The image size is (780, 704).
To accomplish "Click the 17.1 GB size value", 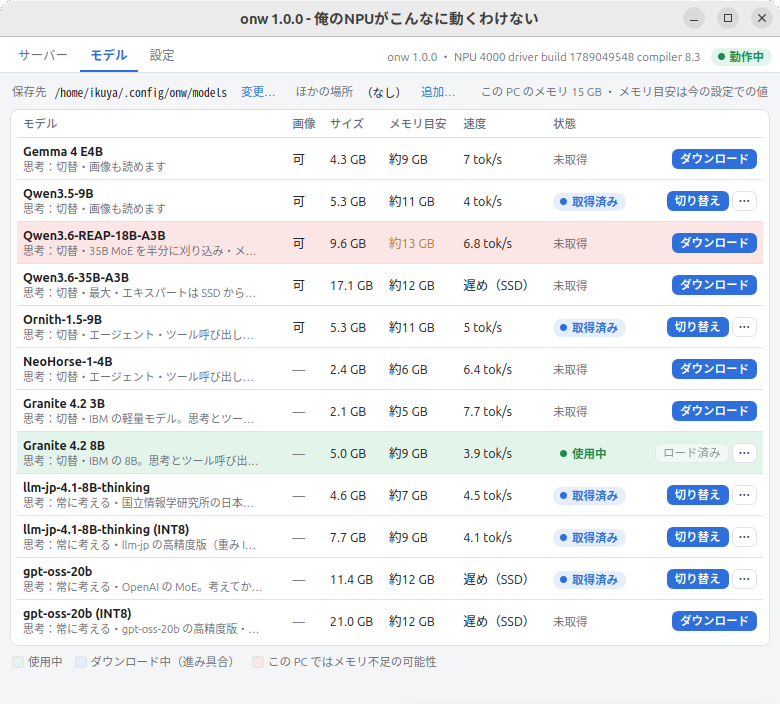I will pyautogui.click(x=351, y=286).
